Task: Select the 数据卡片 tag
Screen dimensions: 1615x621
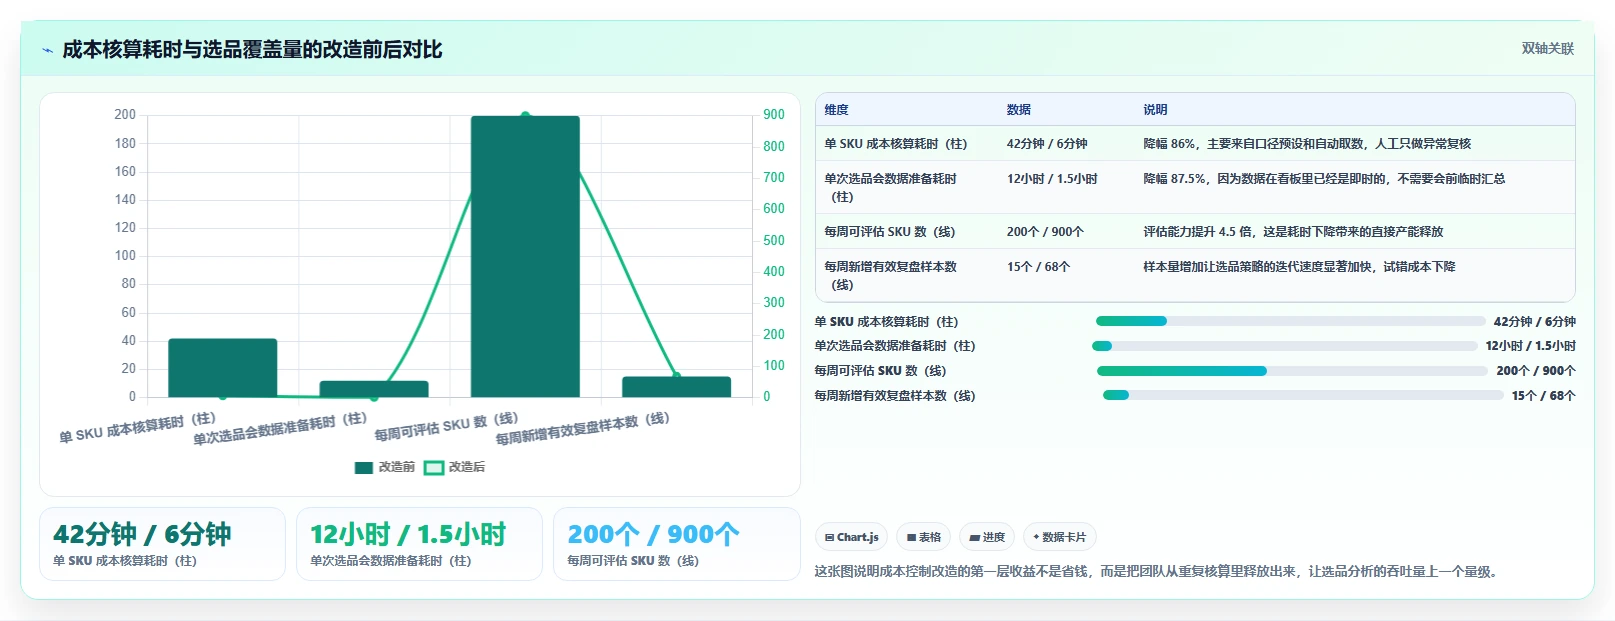Action: (1060, 537)
